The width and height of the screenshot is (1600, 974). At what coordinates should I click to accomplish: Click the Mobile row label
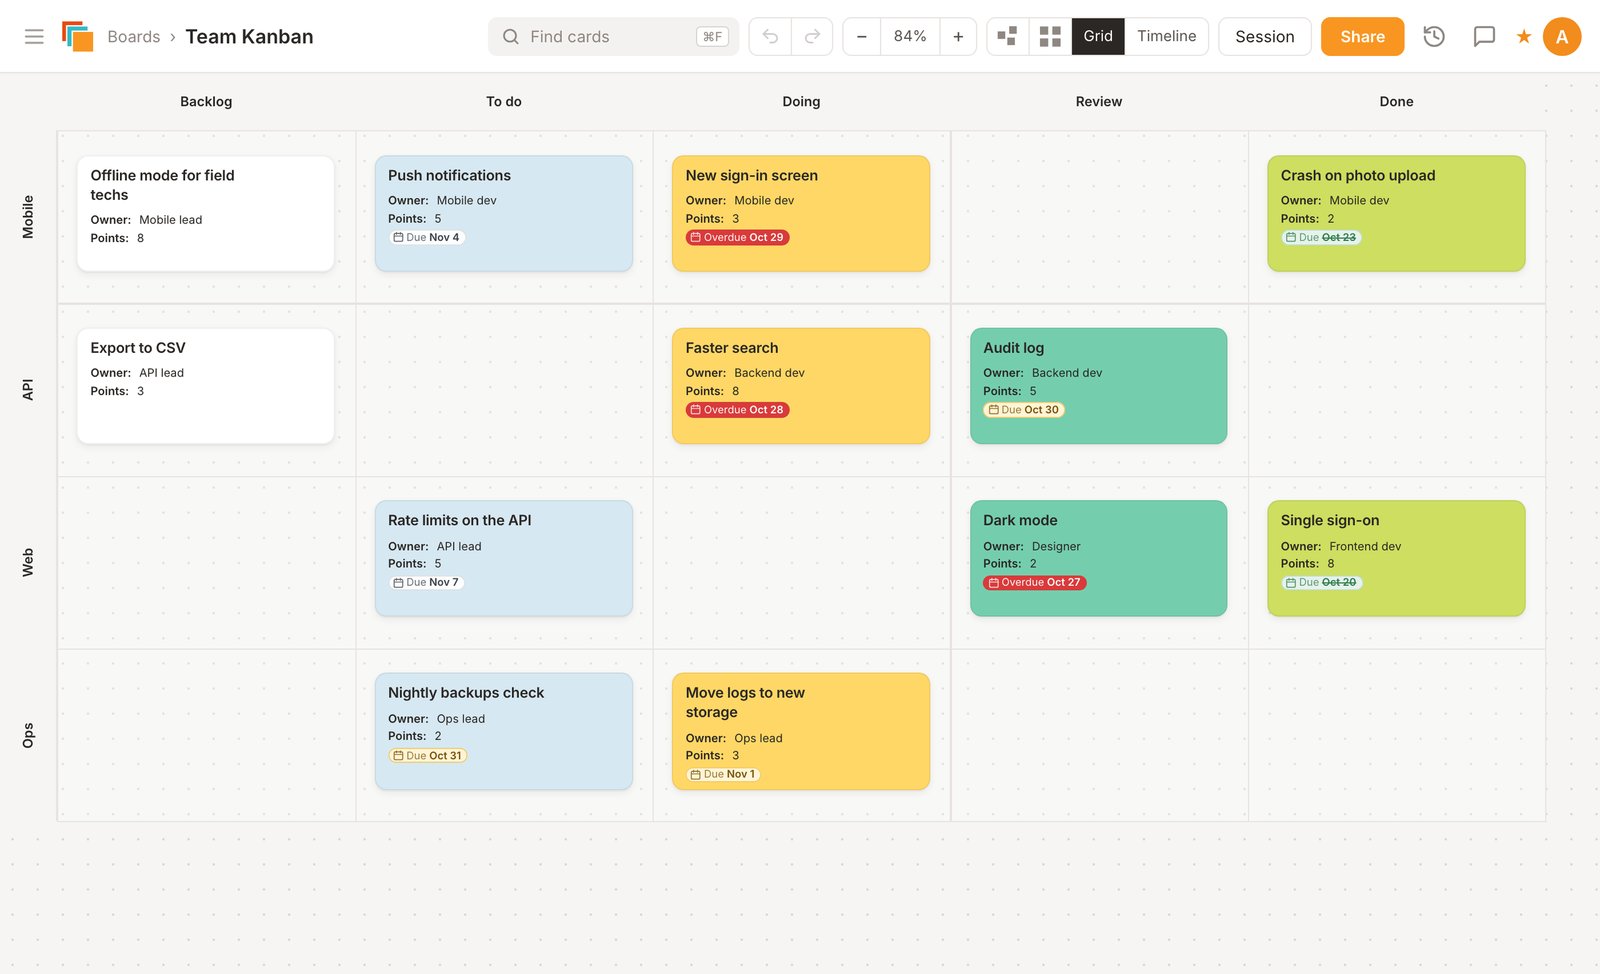[28, 217]
